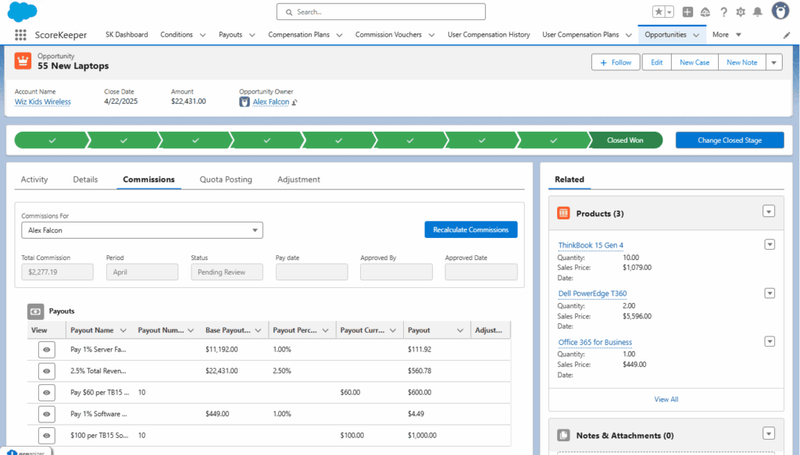Open the More navigation menu
Image resolution: width=800 pixels, height=455 pixels.
727,35
